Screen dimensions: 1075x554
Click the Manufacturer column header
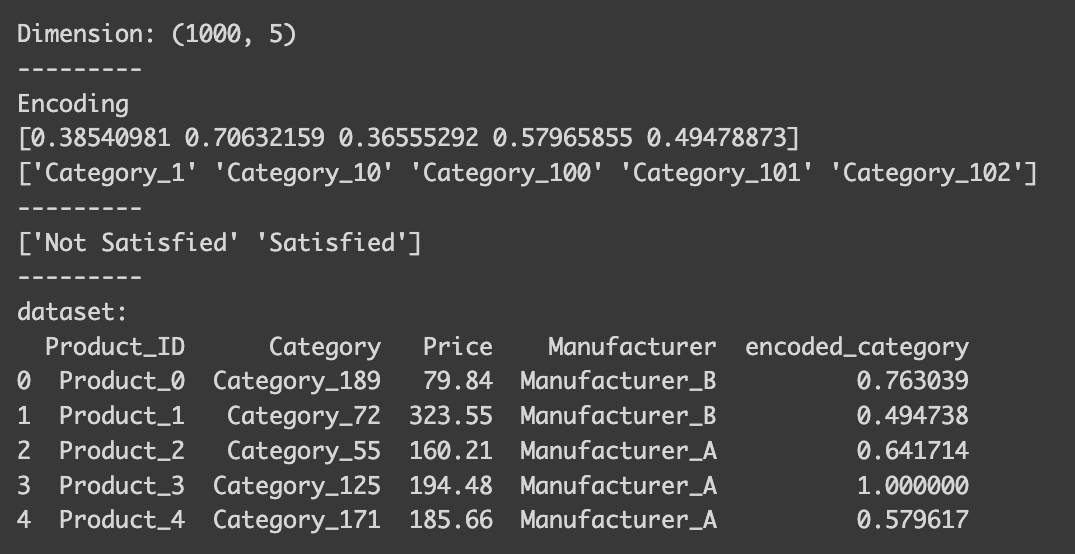(632, 347)
